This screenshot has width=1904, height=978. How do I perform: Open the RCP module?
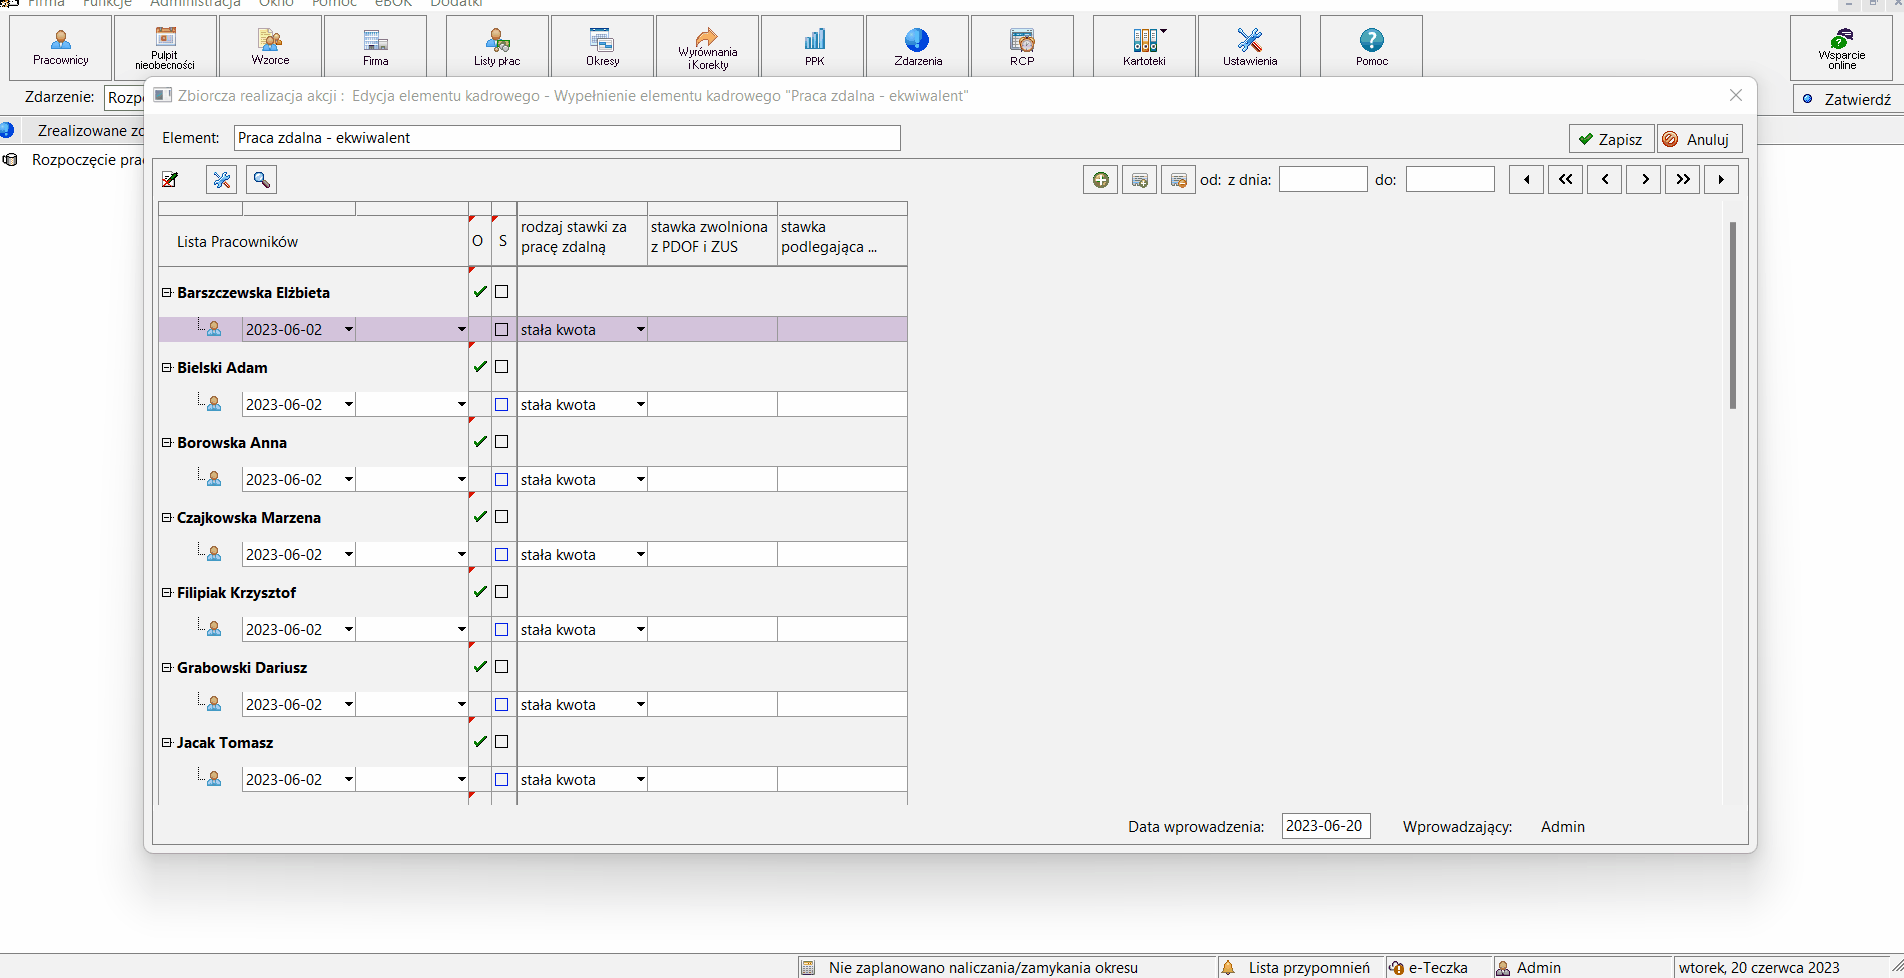tap(1022, 47)
